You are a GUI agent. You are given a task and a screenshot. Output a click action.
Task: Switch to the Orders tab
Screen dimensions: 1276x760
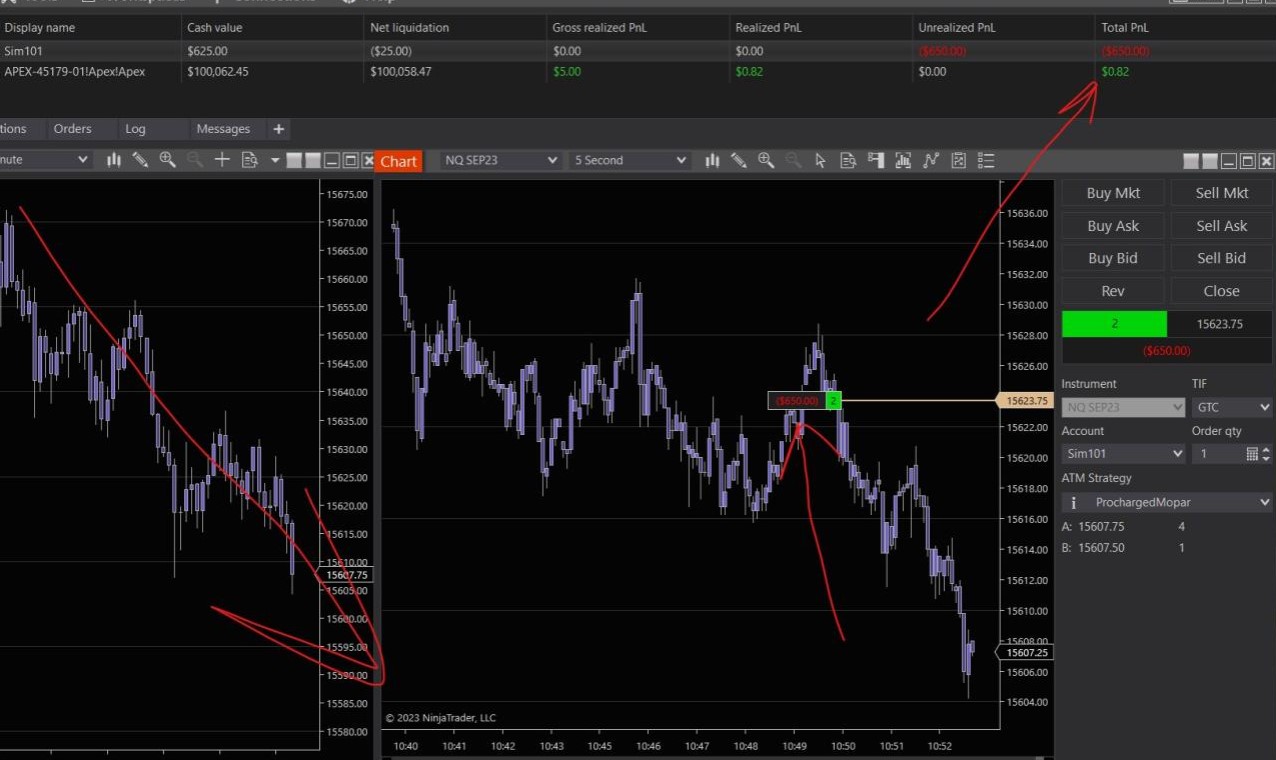[x=72, y=129]
